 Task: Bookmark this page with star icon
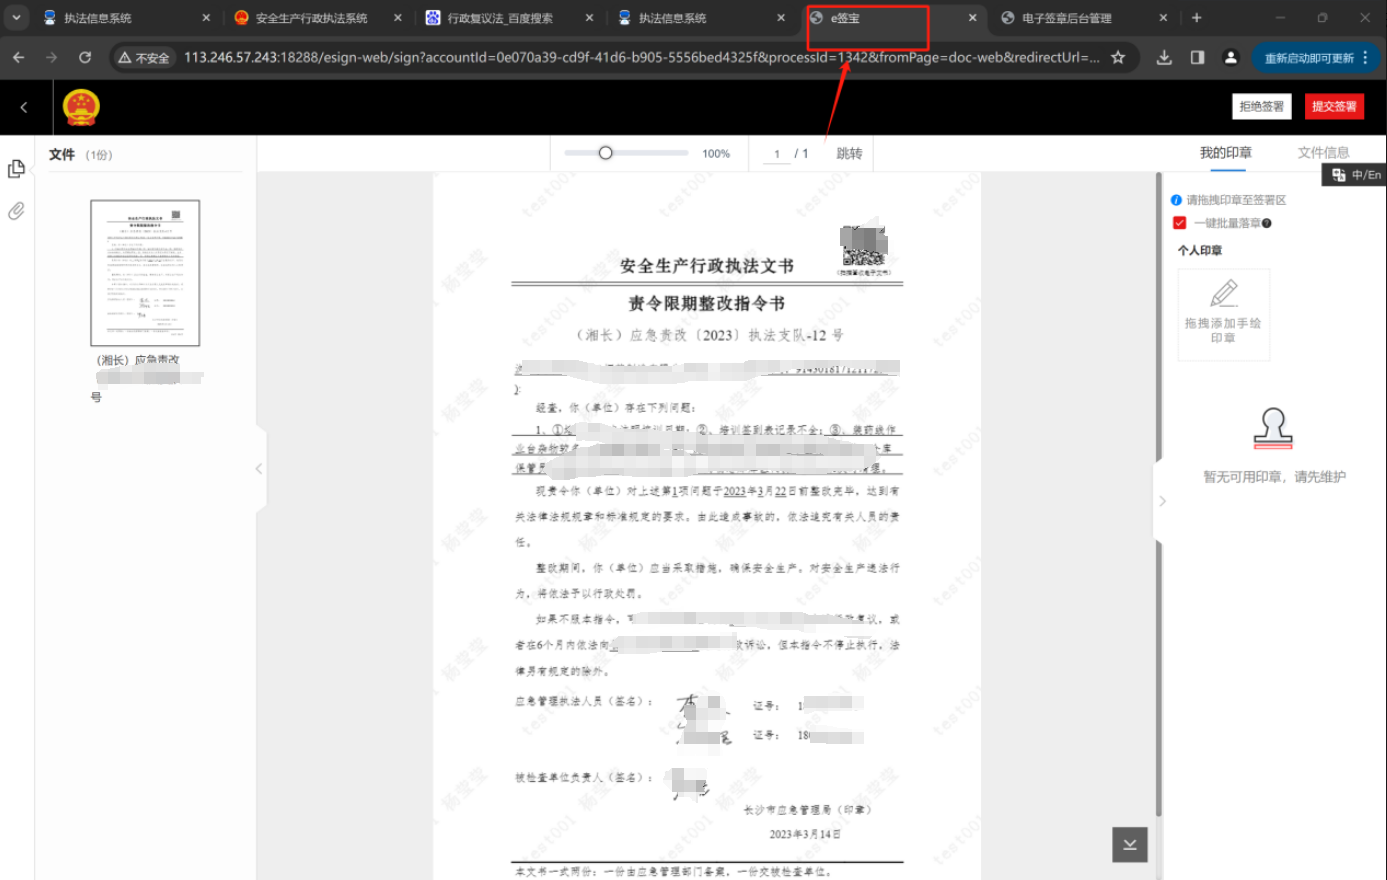[1118, 58]
